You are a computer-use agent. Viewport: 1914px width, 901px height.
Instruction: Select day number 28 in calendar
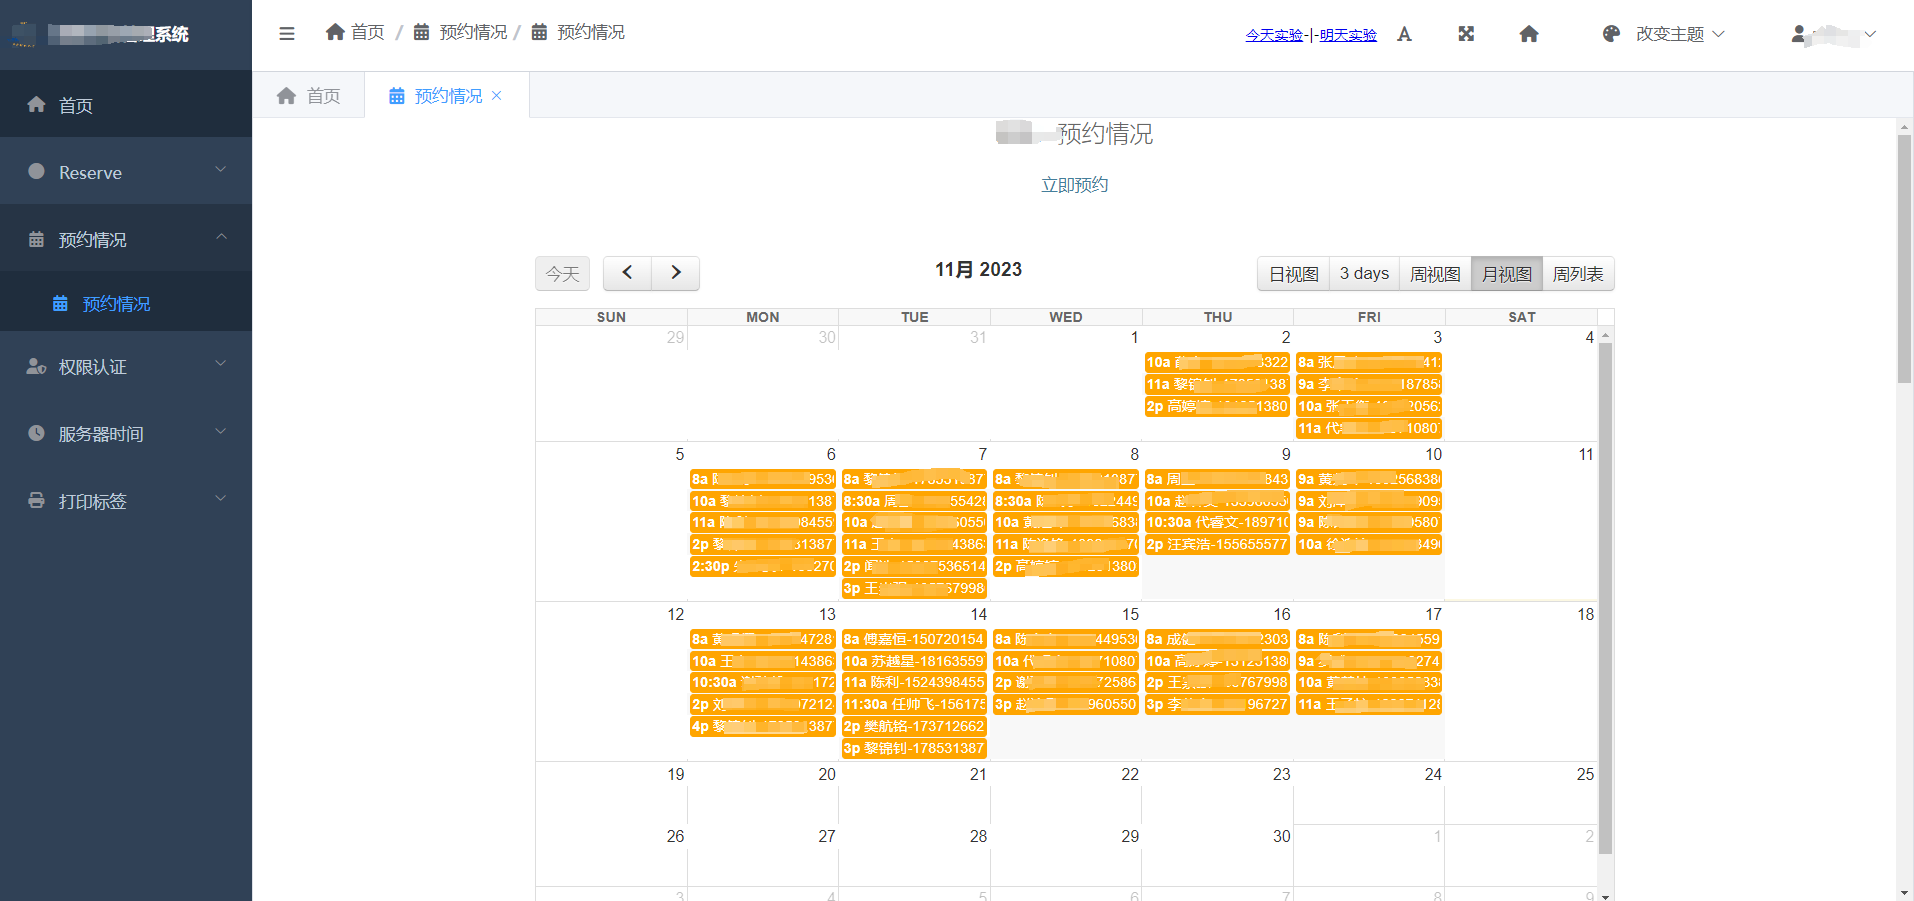(x=978, y=836)
